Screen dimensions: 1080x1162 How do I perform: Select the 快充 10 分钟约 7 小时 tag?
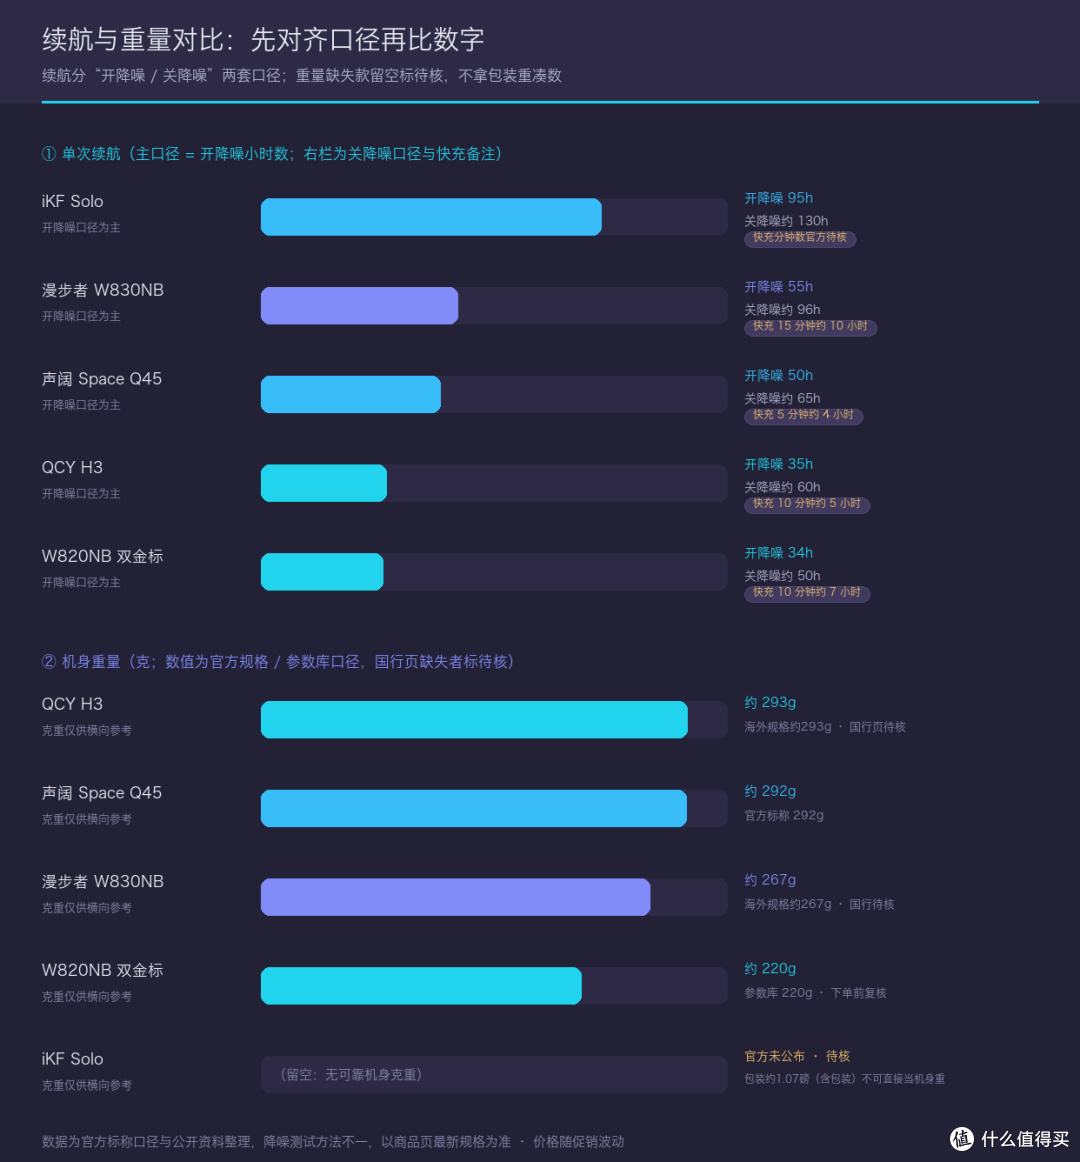(806, 593)
